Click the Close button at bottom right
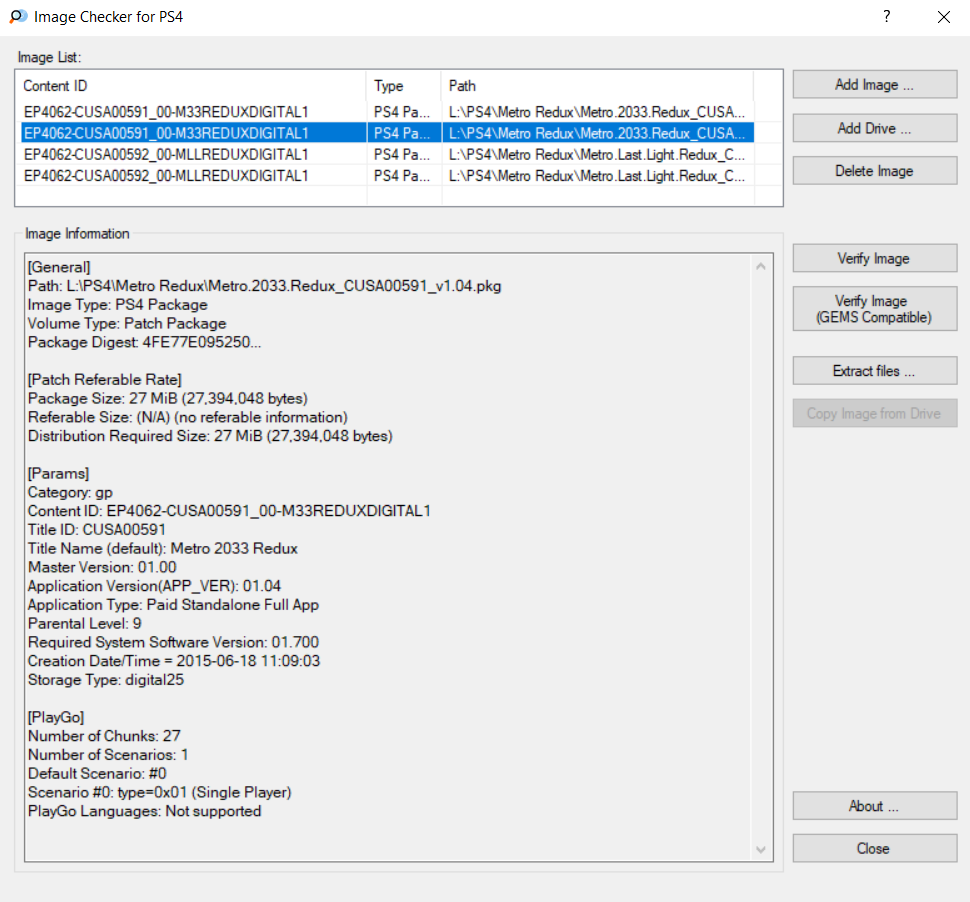Screen dimensions: 970x902 point(874,848)
